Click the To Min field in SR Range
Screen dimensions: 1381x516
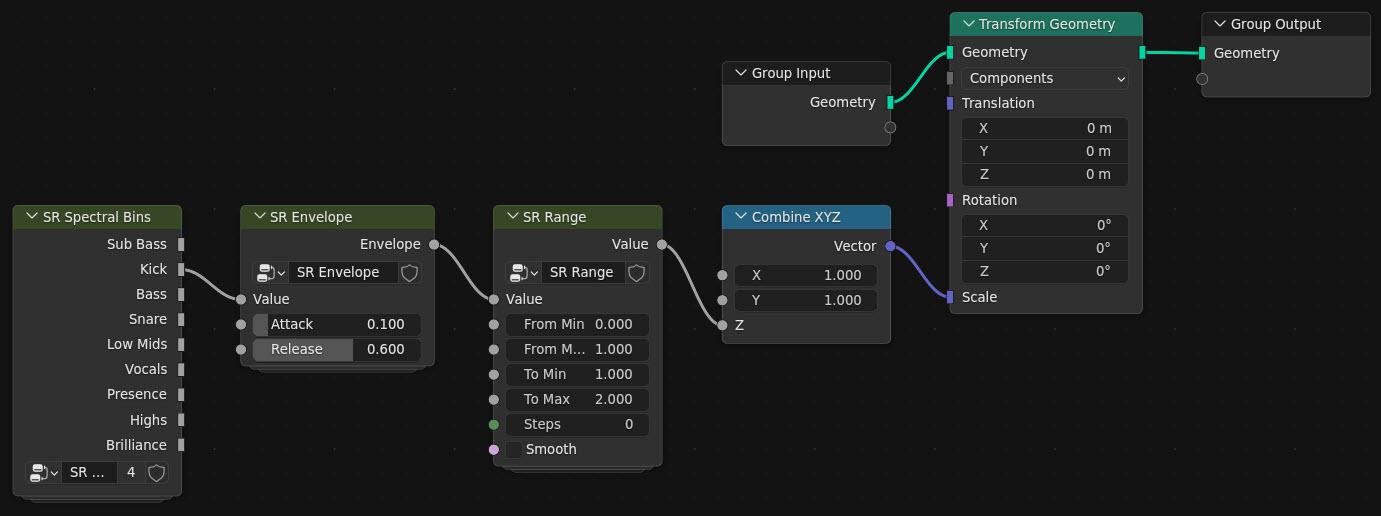coord(577,374)
